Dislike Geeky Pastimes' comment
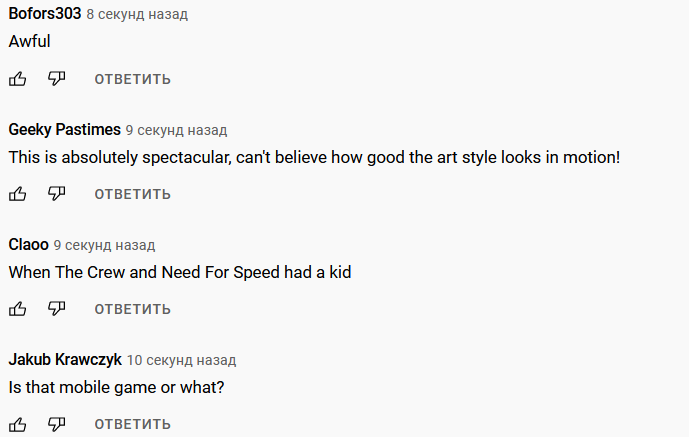Screen dimensions: 689x437 pos(57,194)
